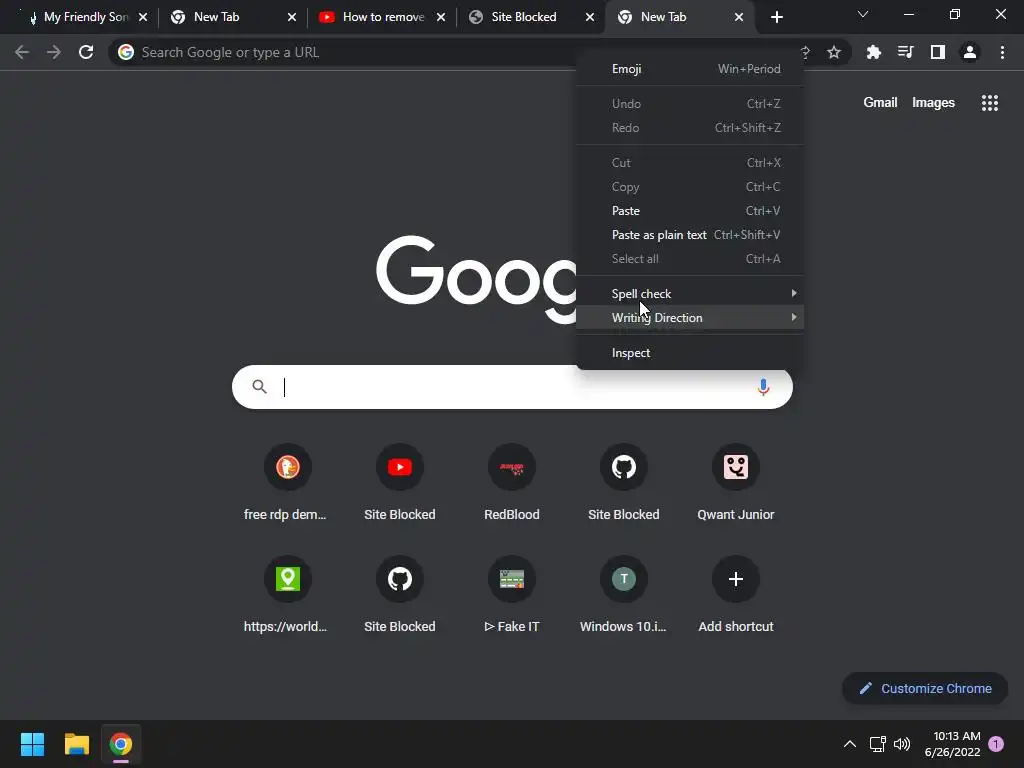Viewport: 1024px width, 768px height.
Task: Open the Google apps grid
Action: 989,103
